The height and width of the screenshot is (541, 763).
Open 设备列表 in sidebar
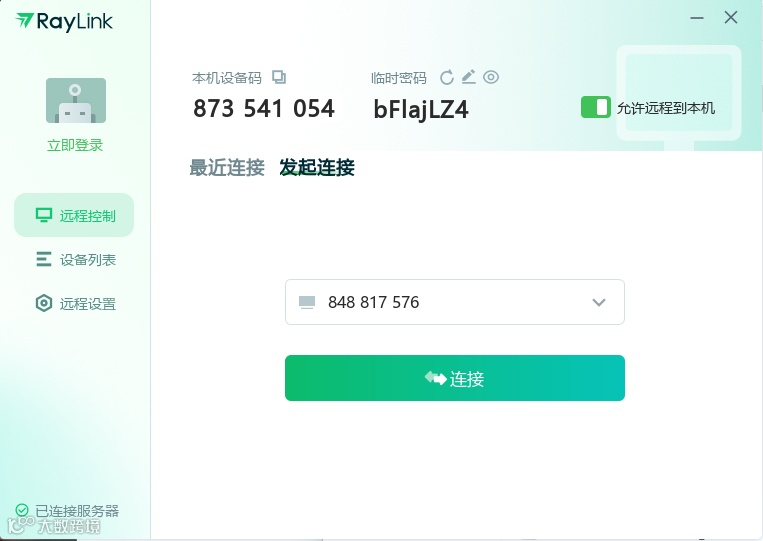(x=74, y=259)
